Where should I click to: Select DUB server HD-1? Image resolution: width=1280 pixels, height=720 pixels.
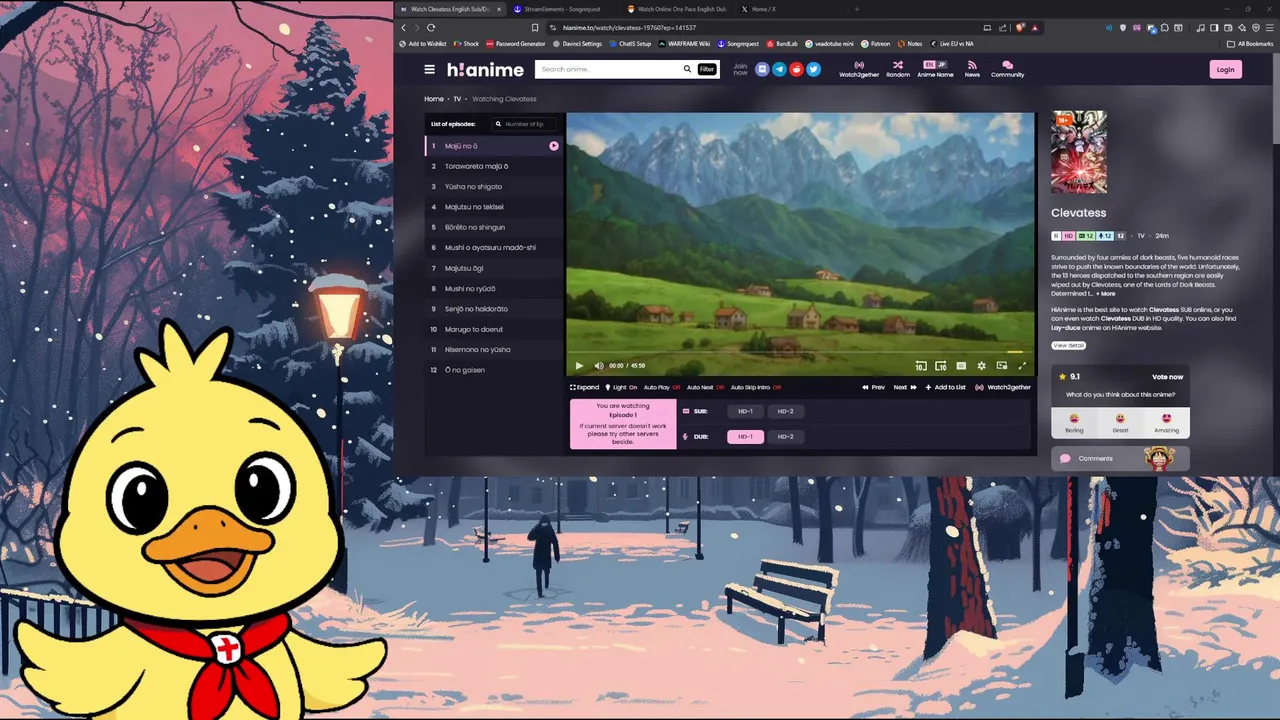(x=745, y=436)
